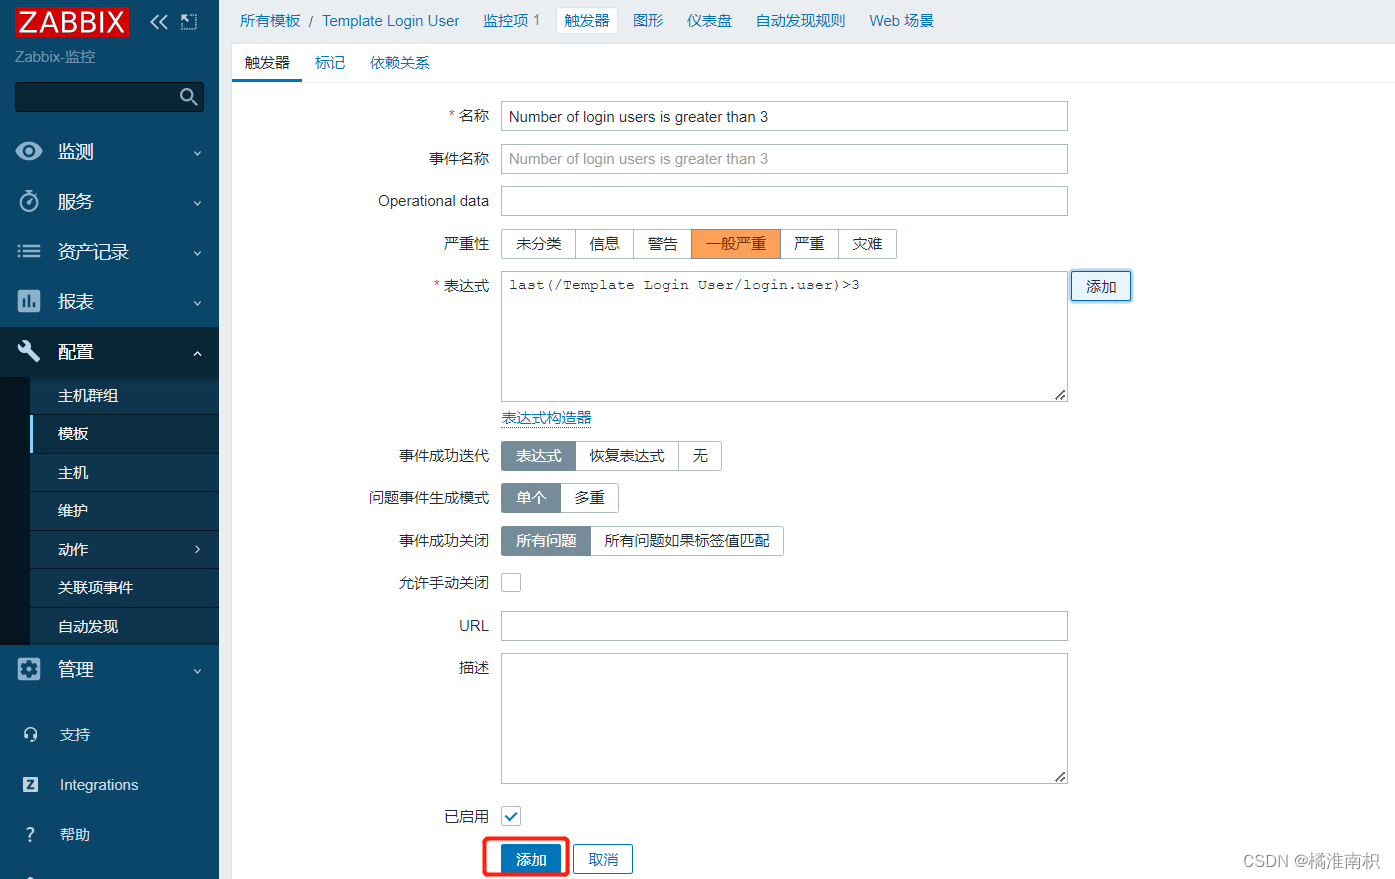Click the 名称 input field
The width and height of the screenshot is (1395, 879).
[x=784, y=116]
